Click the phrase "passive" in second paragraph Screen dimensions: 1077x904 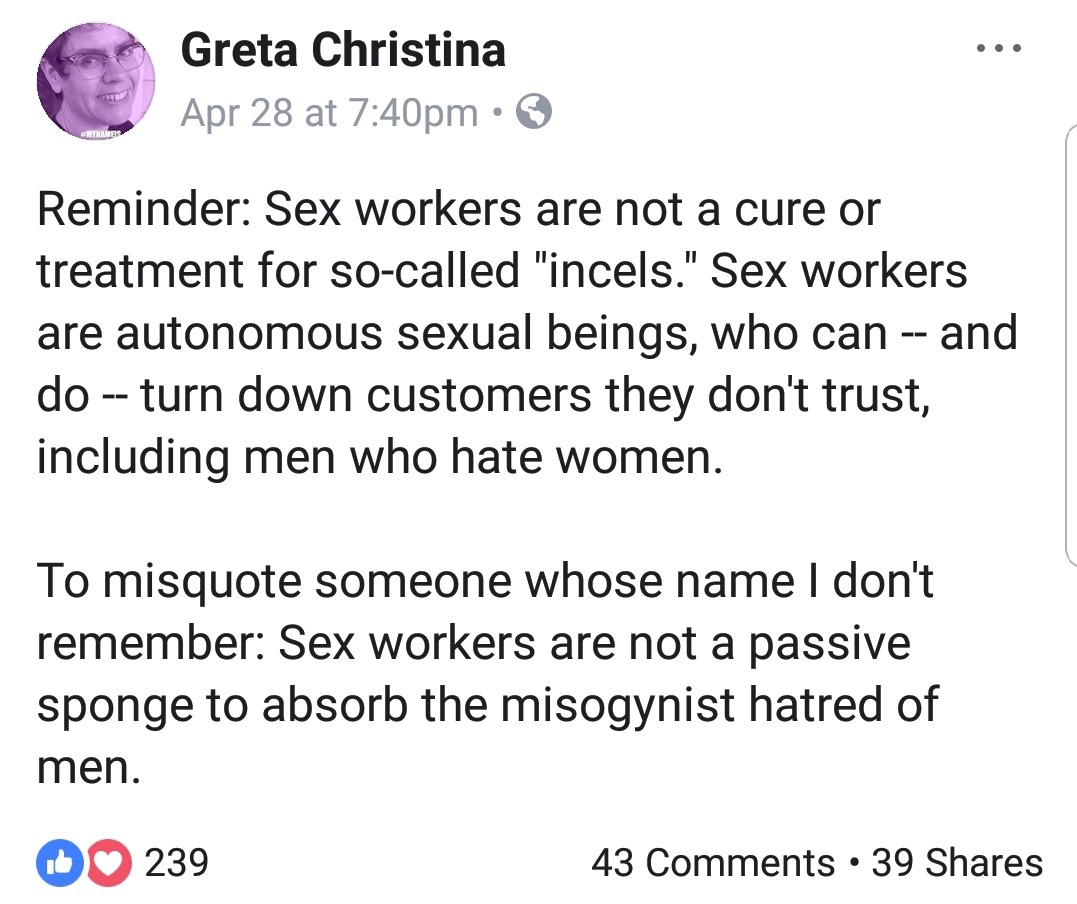tap(829, 643)
